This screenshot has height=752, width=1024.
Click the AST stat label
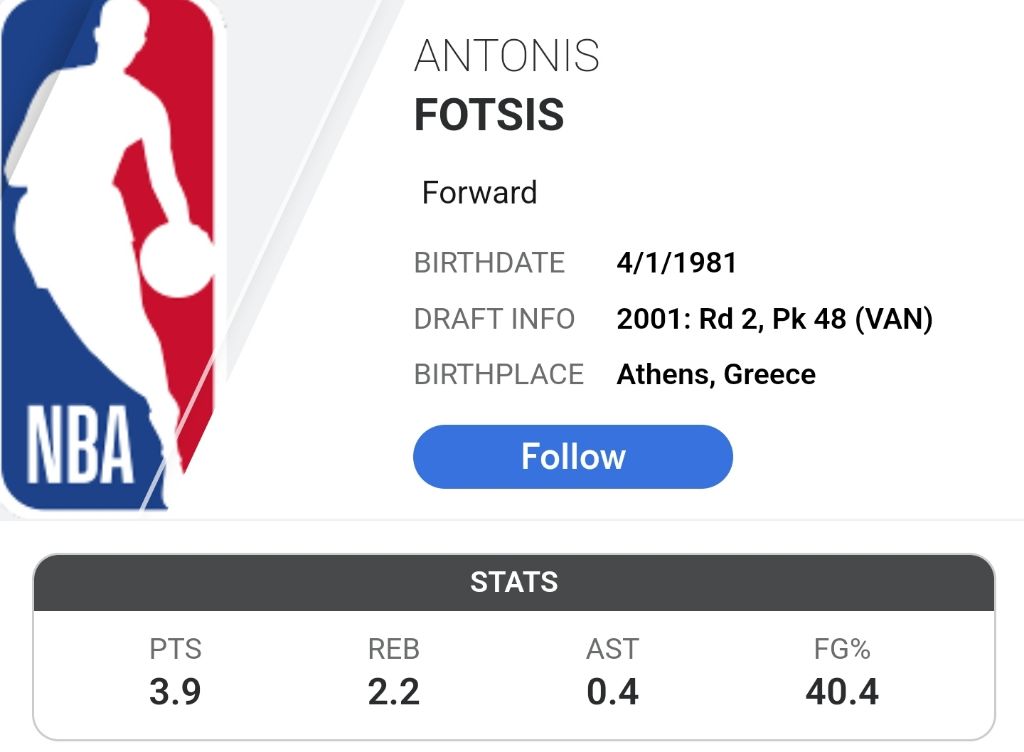(x=612, y=649)
